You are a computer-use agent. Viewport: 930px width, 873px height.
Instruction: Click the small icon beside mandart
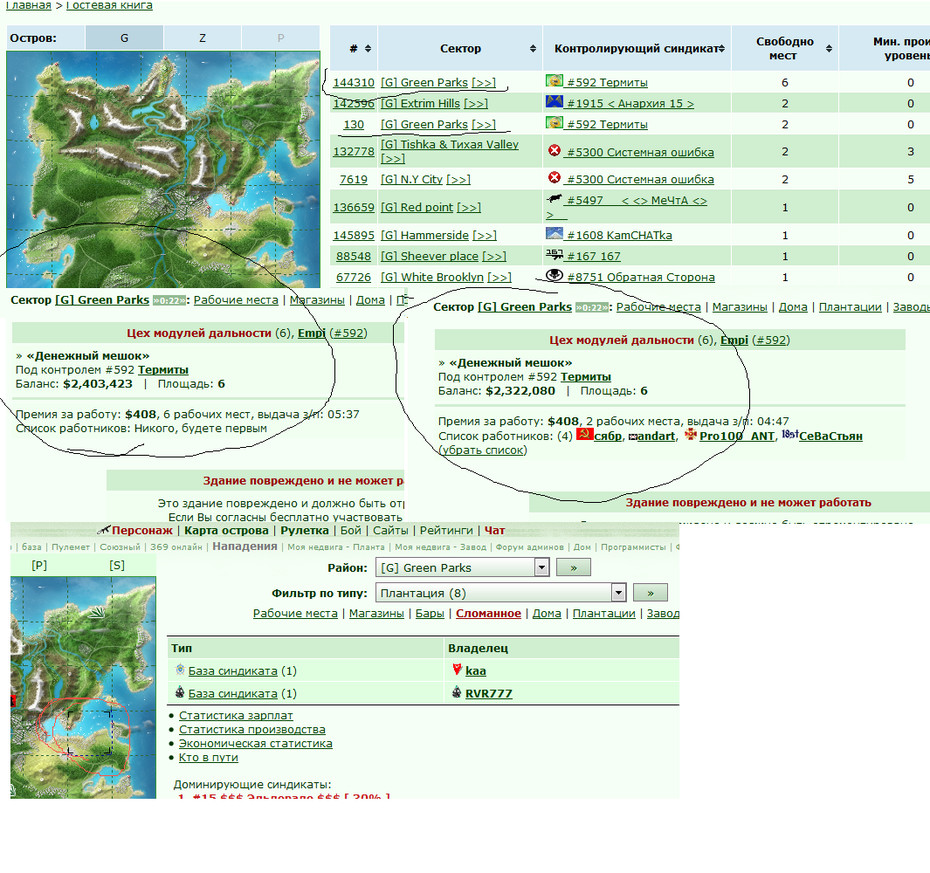[632, 437]
